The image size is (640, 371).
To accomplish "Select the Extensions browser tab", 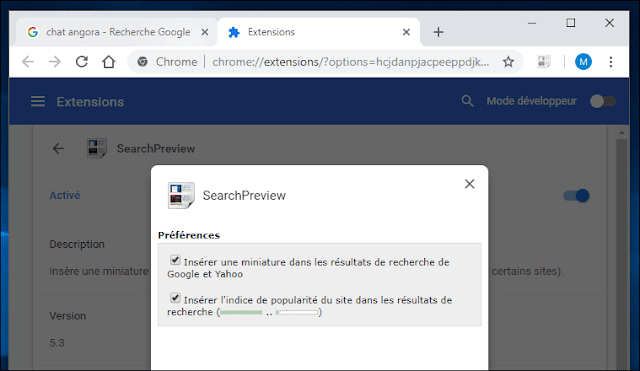I will [x=318, y=32].
